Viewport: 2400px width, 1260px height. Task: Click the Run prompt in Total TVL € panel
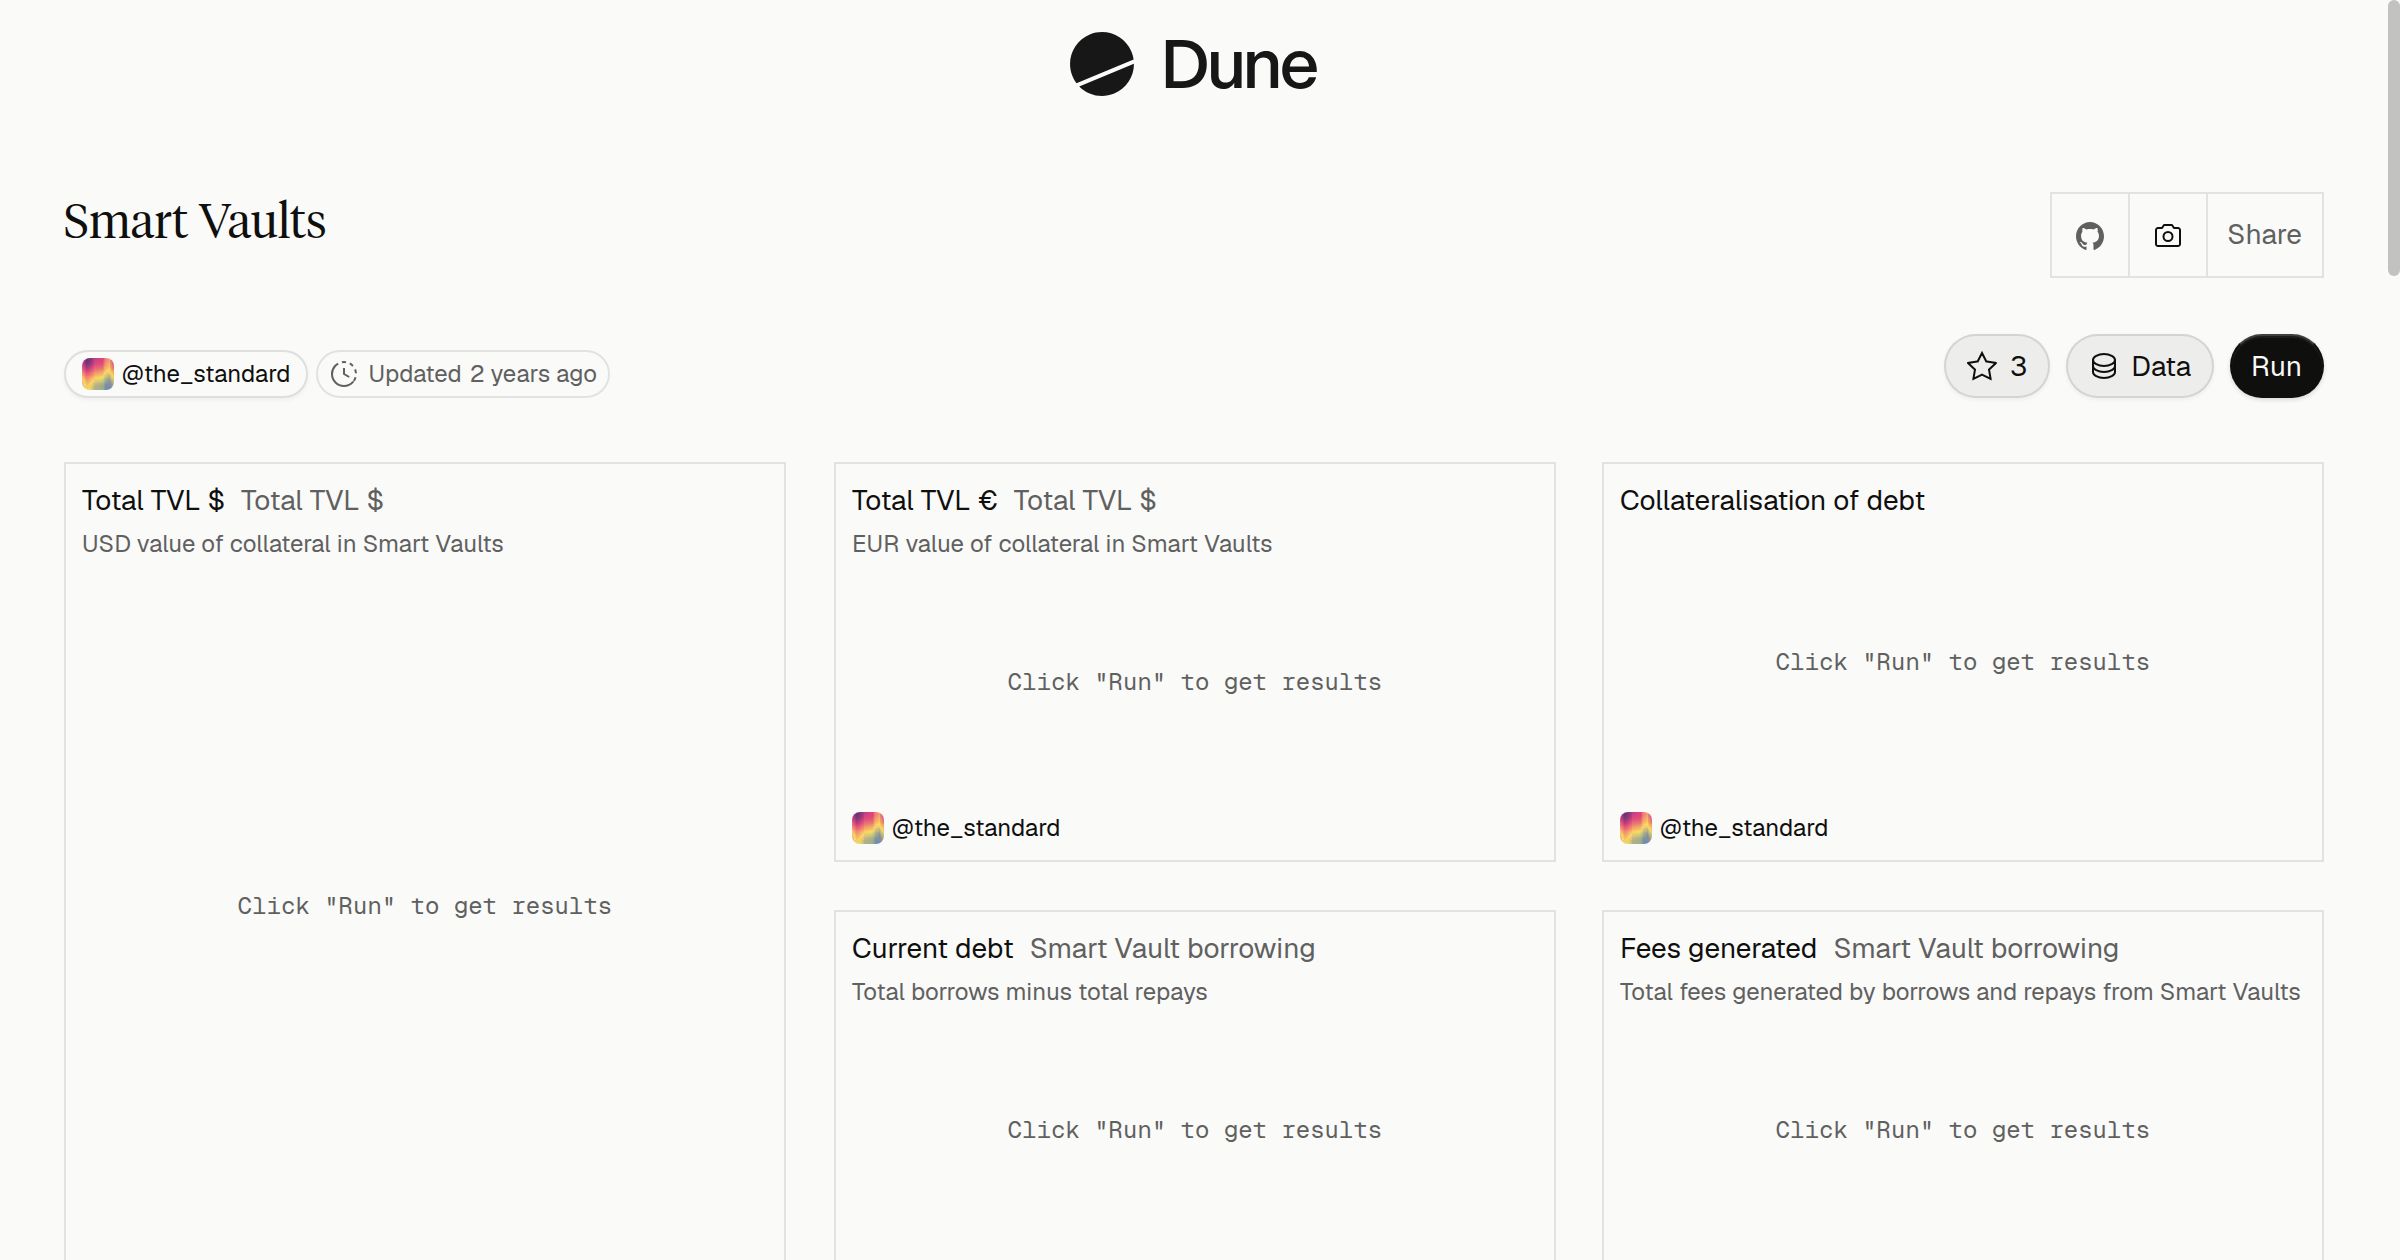[x=1194, y=682]
